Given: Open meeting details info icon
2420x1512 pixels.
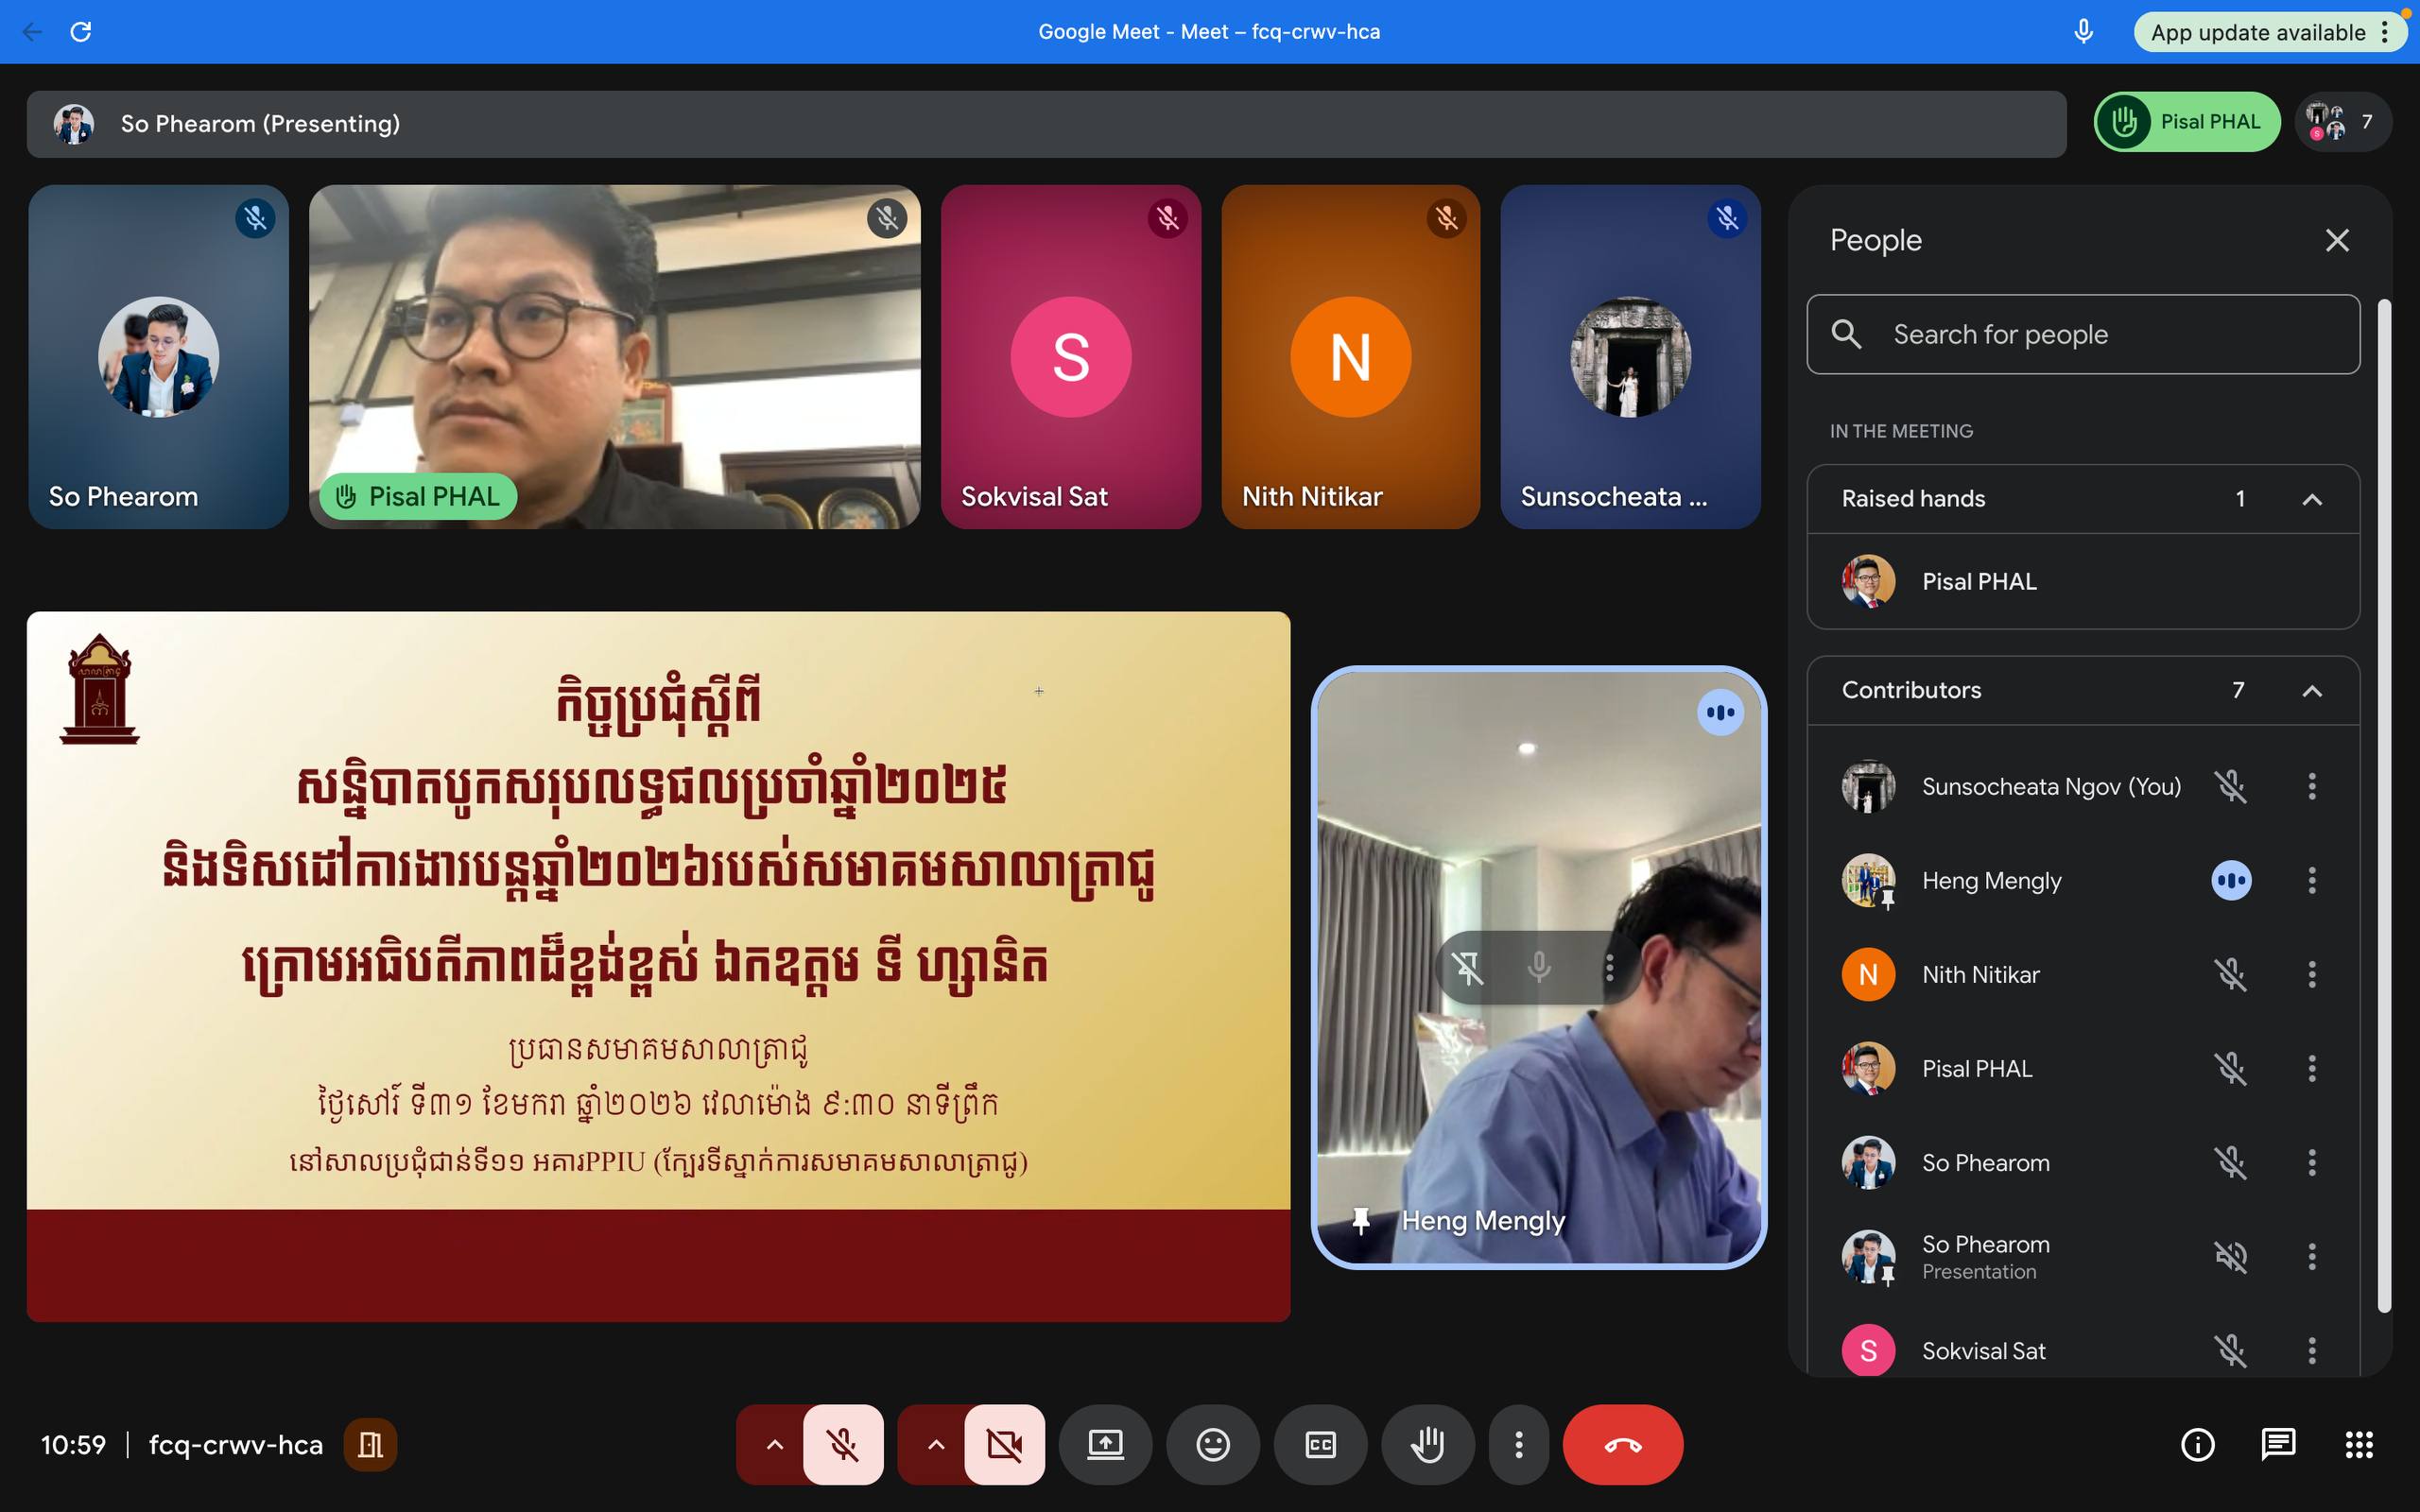Looking at the screenshot, I should [x=2197, y=1444].
